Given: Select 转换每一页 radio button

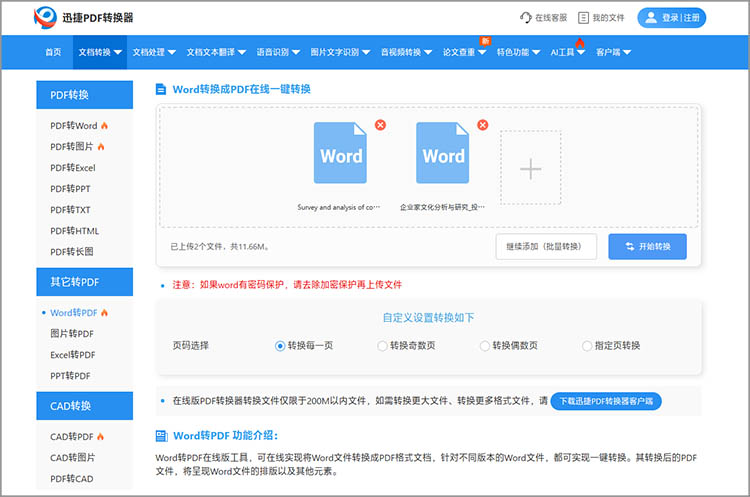Looking at the screenshot, I should point(280,346).
